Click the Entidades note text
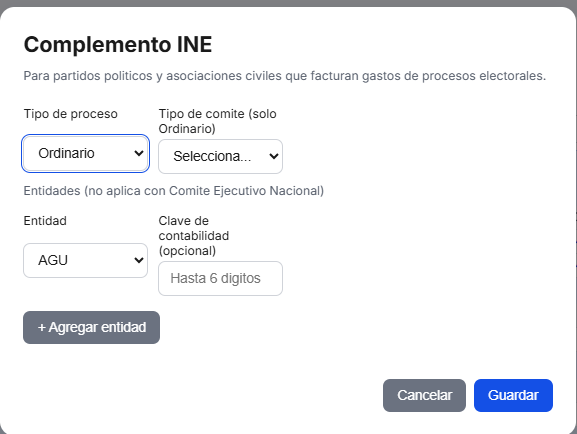The image size is (577, 434). (174, 191)
